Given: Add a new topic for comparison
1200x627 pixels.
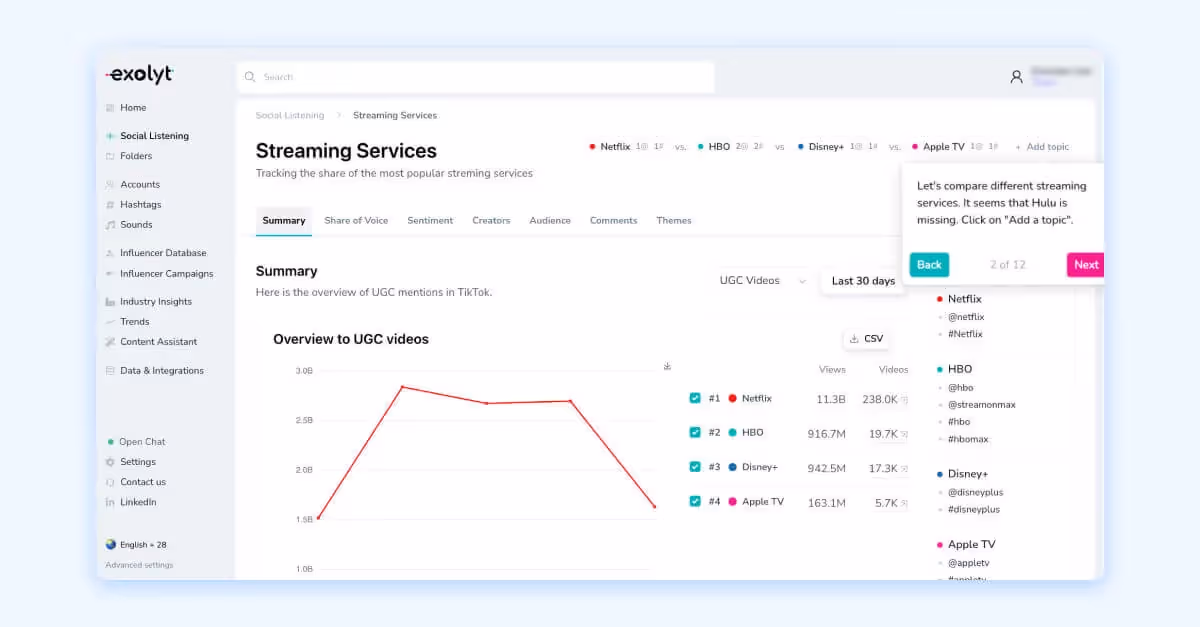Looking at the screenshot, I should pyautogui.click(x=1043, y=146).
